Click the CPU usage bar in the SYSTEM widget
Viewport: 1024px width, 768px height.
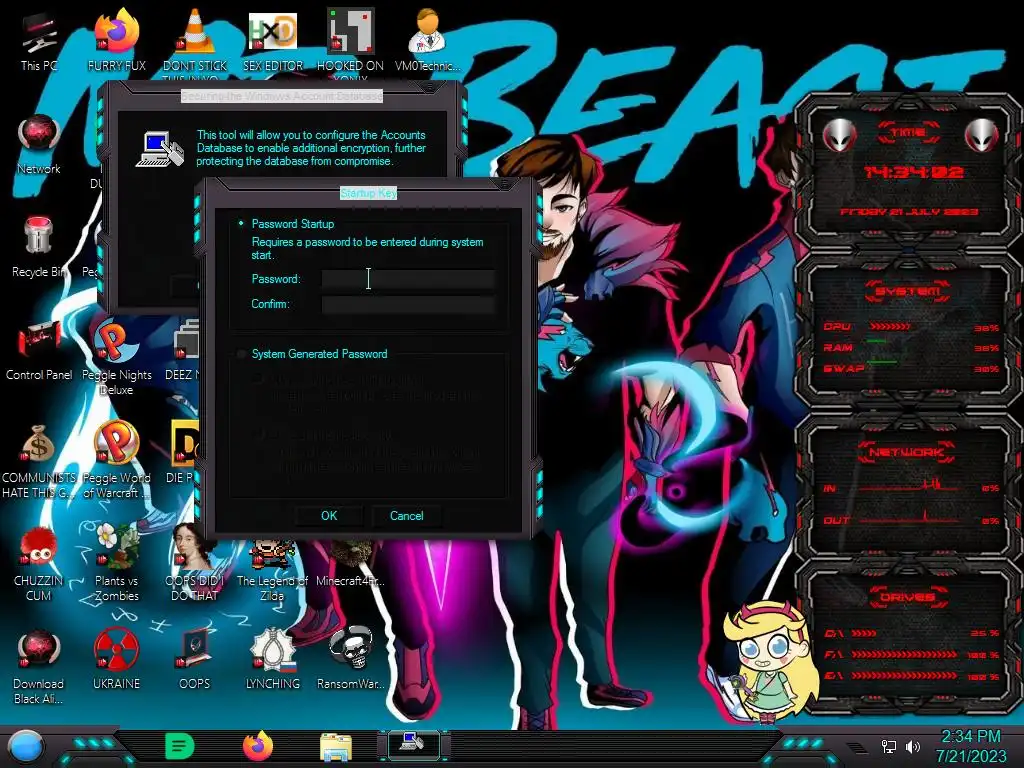[889, 327]
